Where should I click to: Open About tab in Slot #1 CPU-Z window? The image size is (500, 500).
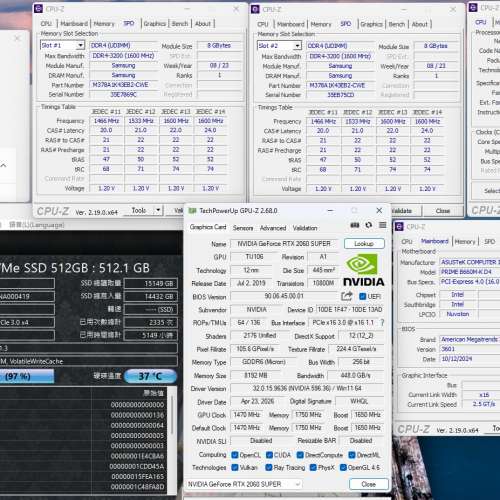pyautogui.click(x=203, y=24)
